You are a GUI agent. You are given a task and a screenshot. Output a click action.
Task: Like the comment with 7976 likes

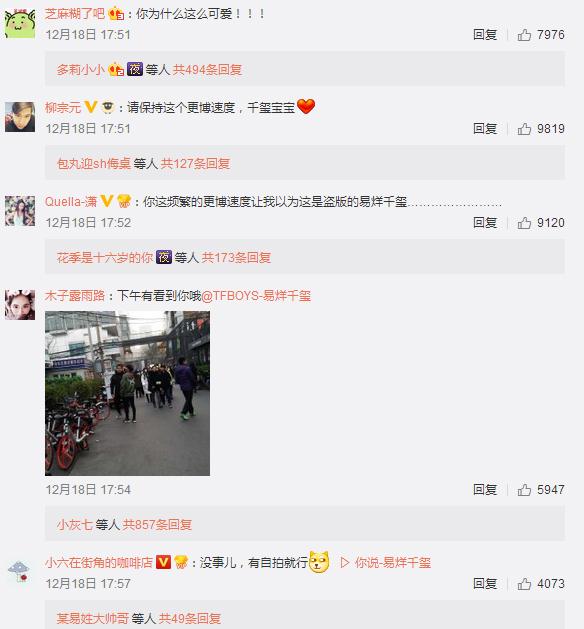[x=524, y=35]
